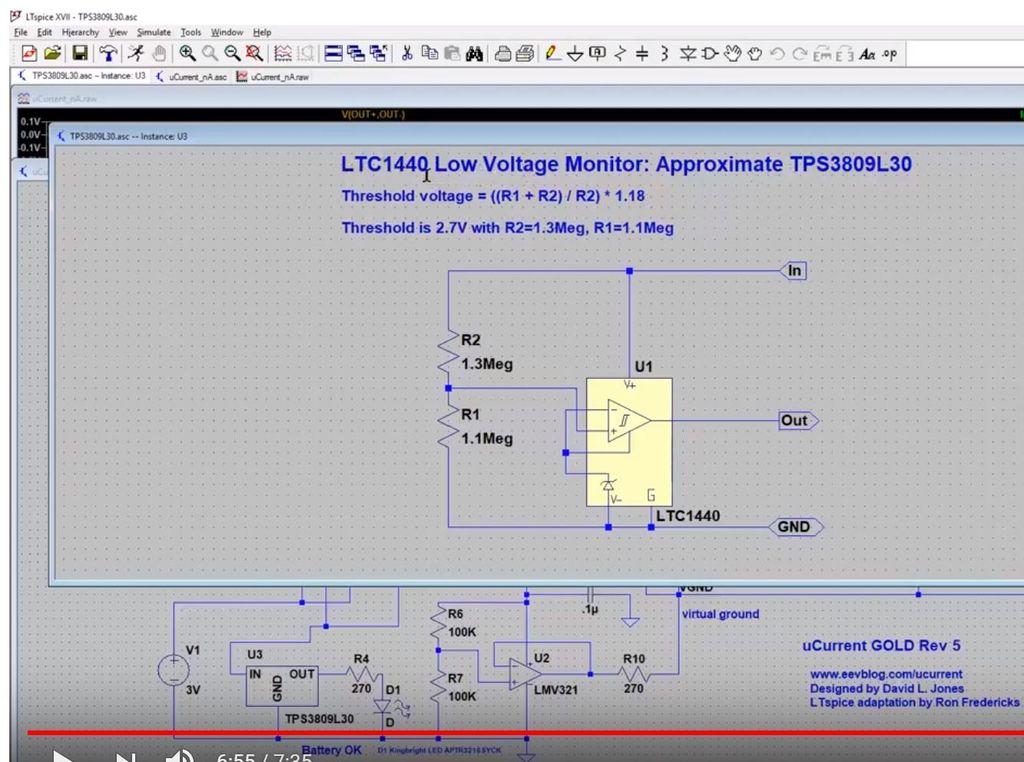The image size is (1024, 762).
Task: Open the Tools menu
Action: coord(191,32)
